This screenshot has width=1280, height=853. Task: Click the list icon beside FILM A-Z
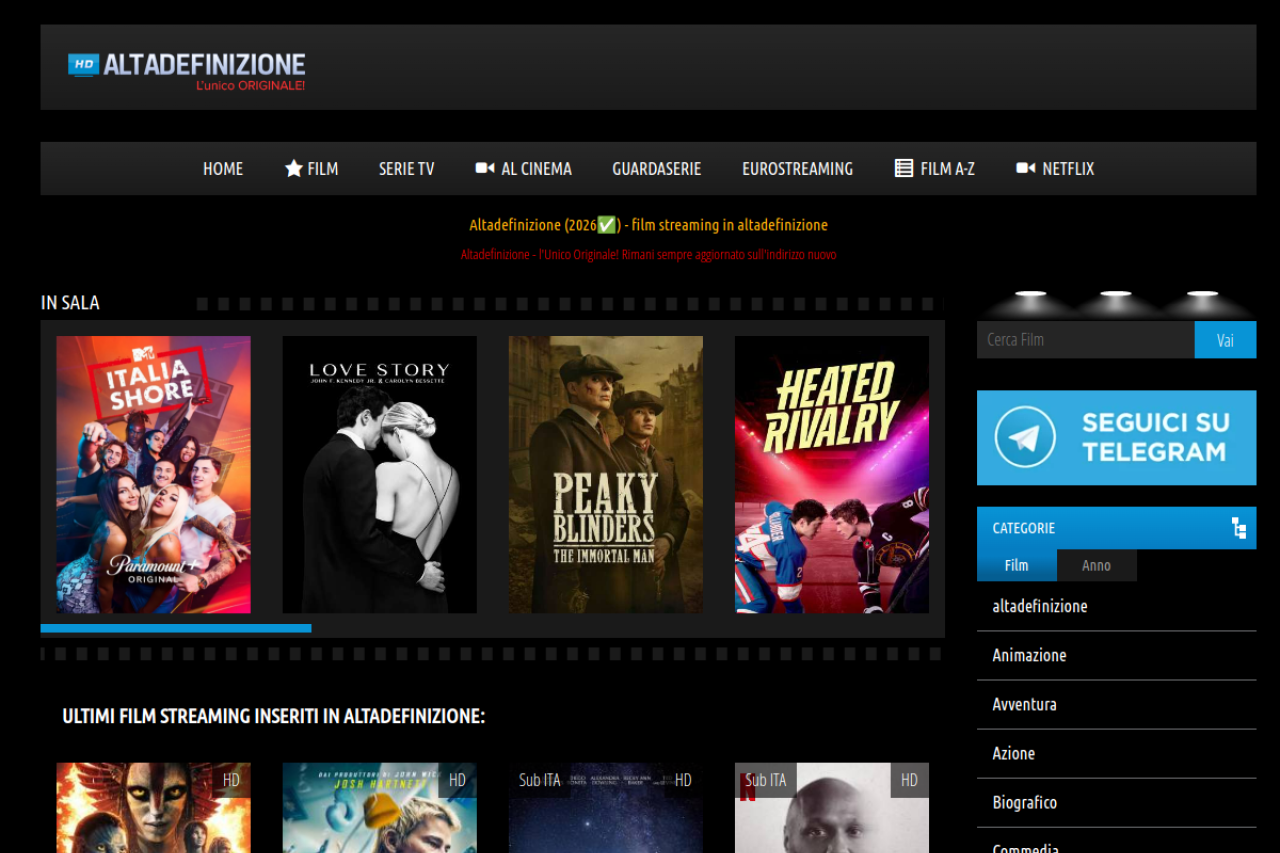[904, 168]
